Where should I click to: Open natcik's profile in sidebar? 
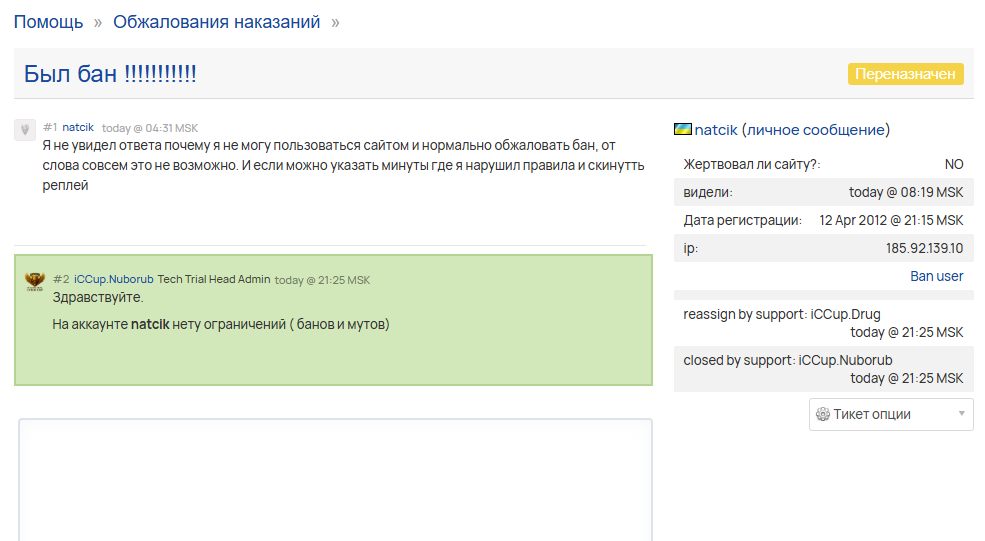715,130
